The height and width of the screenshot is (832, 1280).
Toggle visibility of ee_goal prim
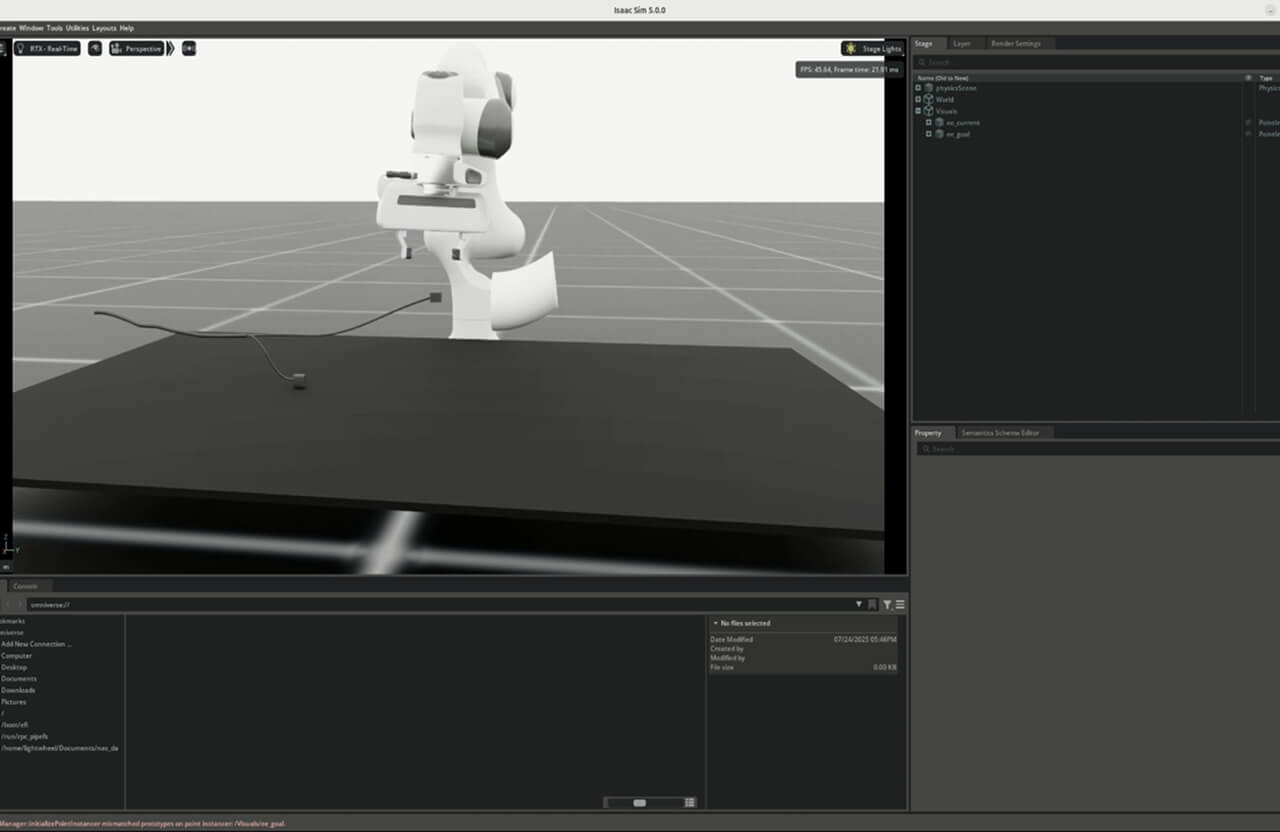click(1247, 134)
